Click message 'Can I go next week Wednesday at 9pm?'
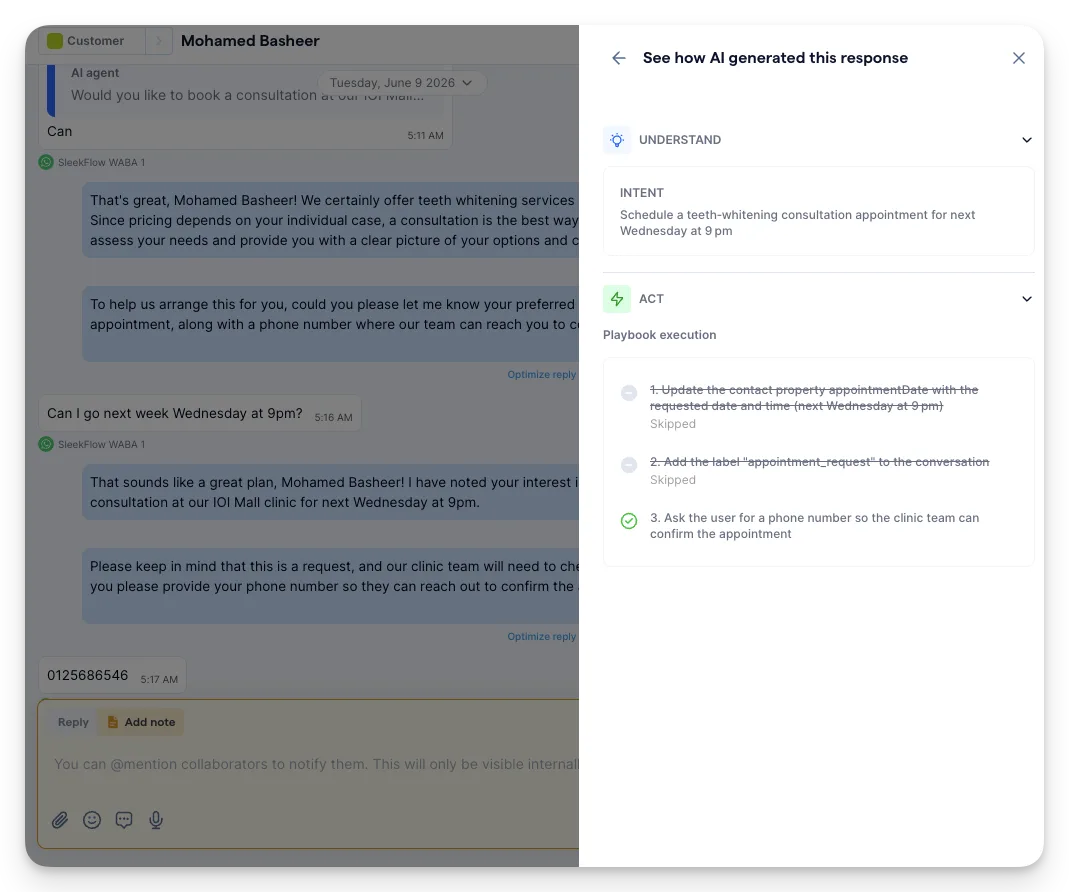Screen dimensions: 1069x892 pyautogui.click(x=200, y=413)
